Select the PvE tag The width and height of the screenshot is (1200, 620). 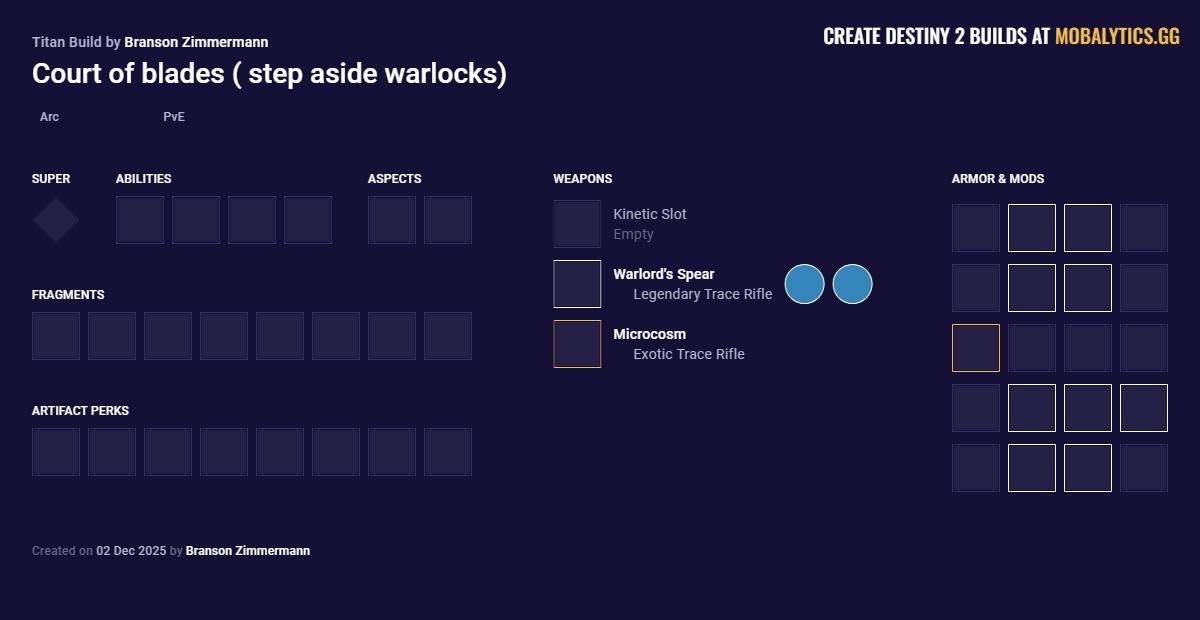coord(174,117)
